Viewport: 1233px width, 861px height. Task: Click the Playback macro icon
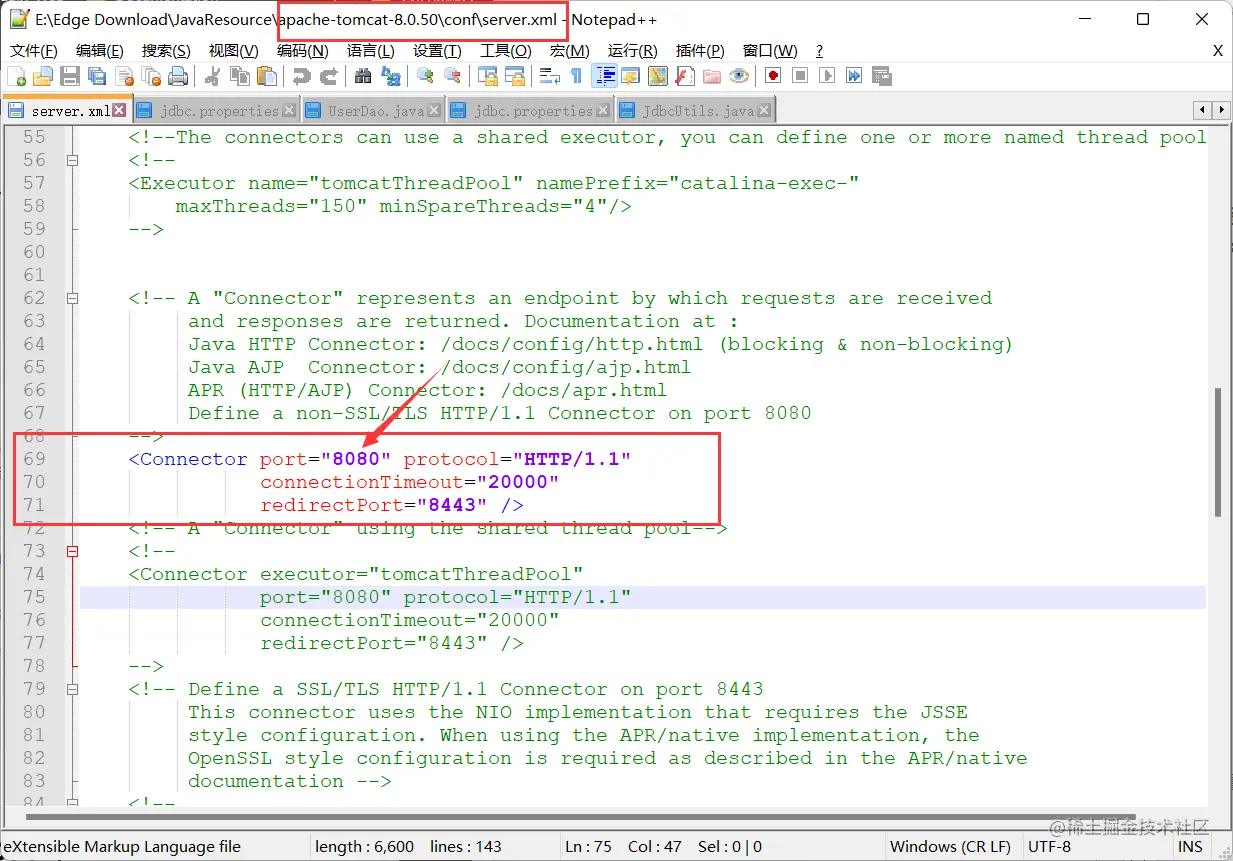(827, 76)
